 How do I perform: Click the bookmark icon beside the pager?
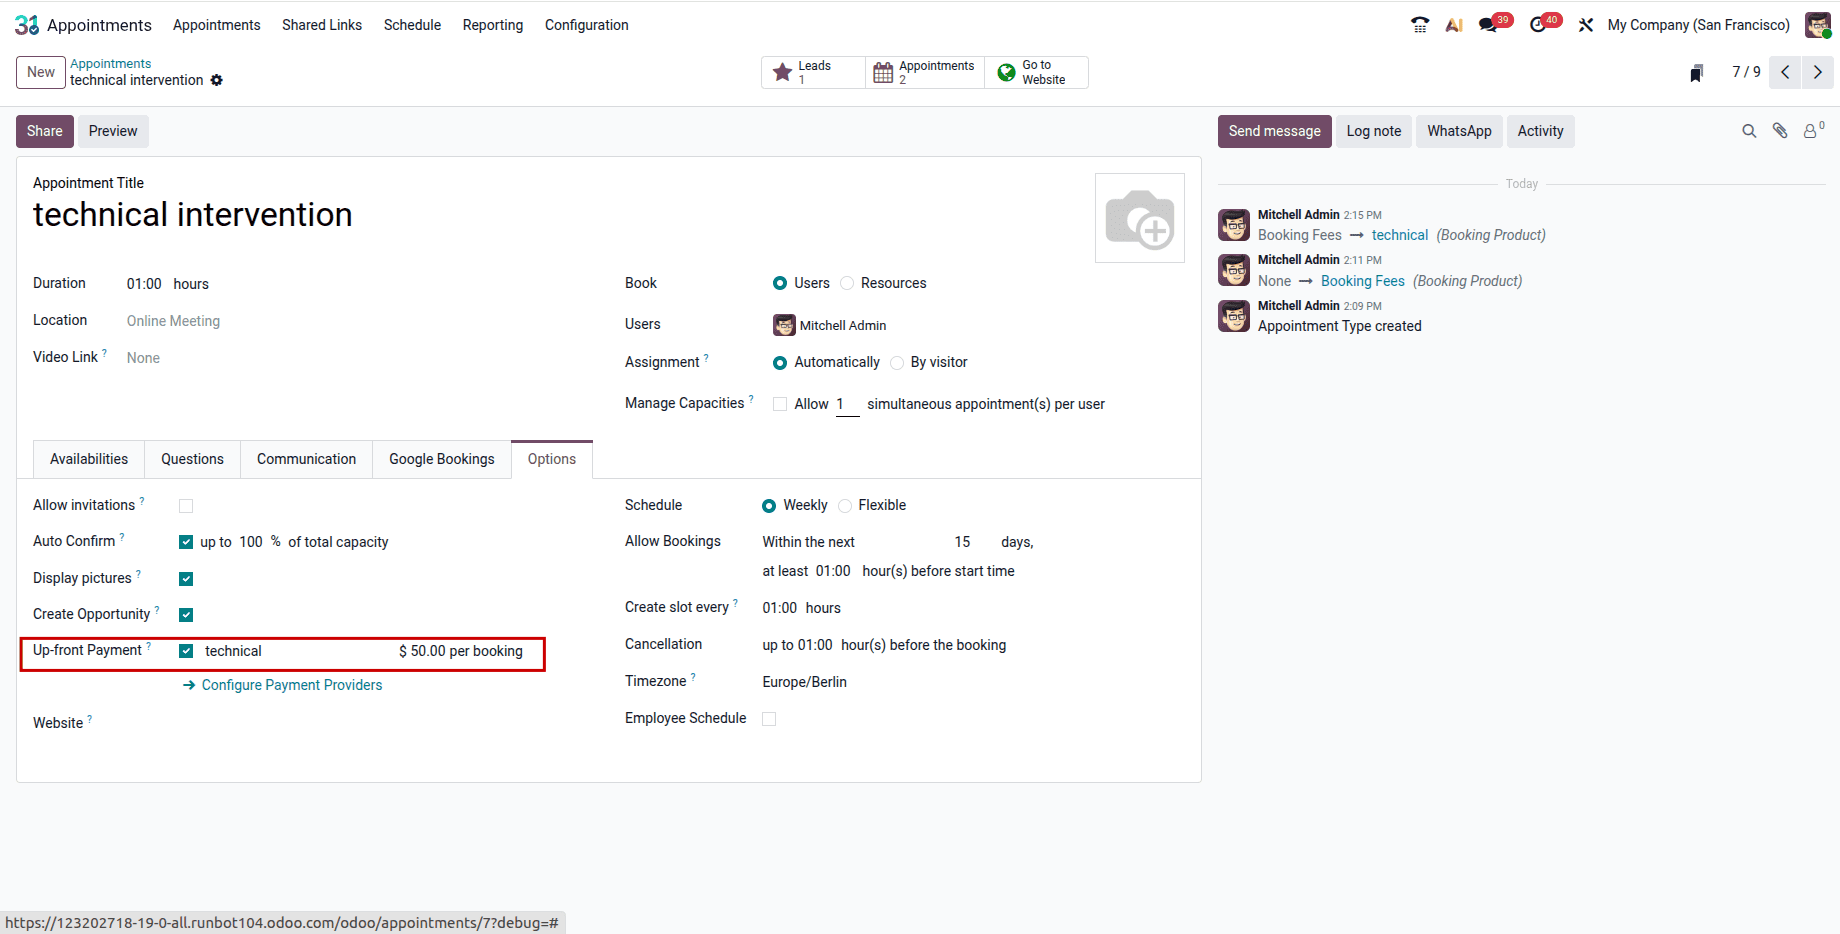(1697, 73)
